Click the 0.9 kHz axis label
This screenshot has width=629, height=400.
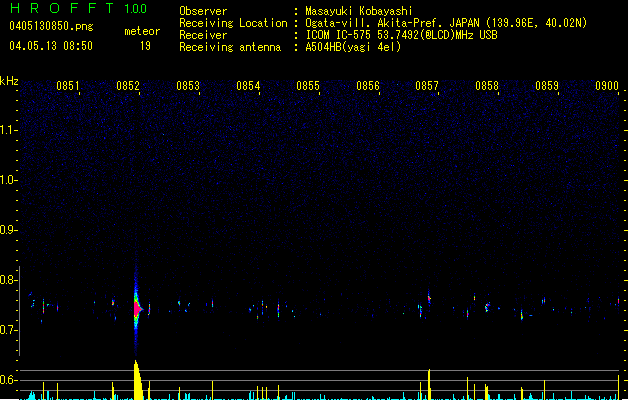(x=8, y=230)
